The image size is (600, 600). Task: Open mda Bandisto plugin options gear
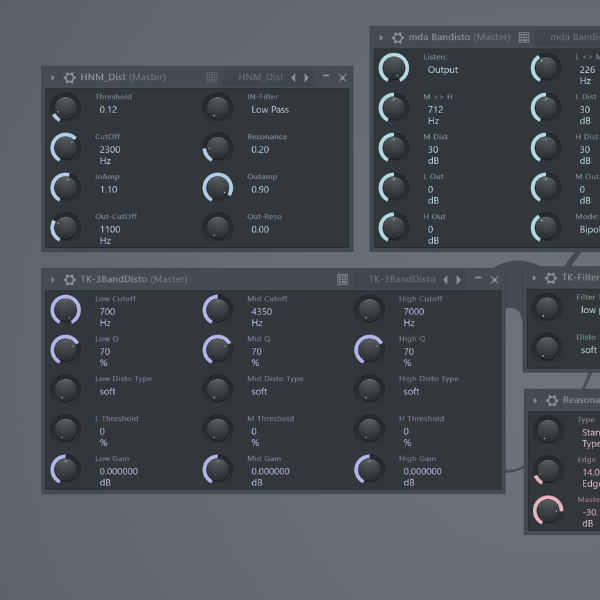click(x=398, y=38)
